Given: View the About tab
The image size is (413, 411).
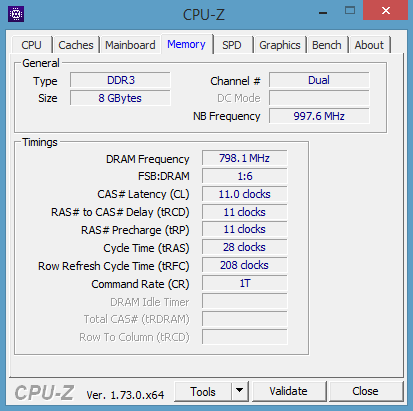Looking at the screenshot, I should click(x=369, y=45).
